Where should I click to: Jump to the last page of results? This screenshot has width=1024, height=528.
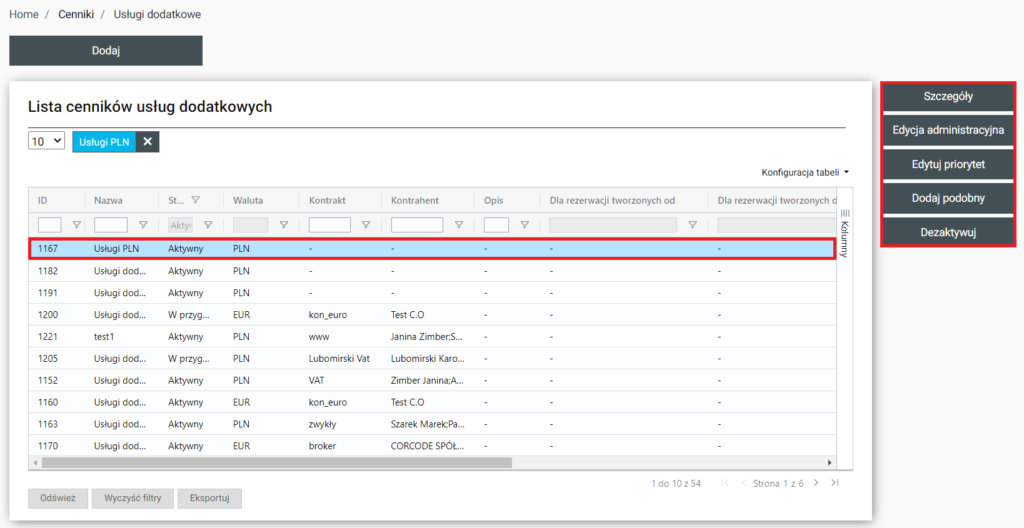coord(835,483)
